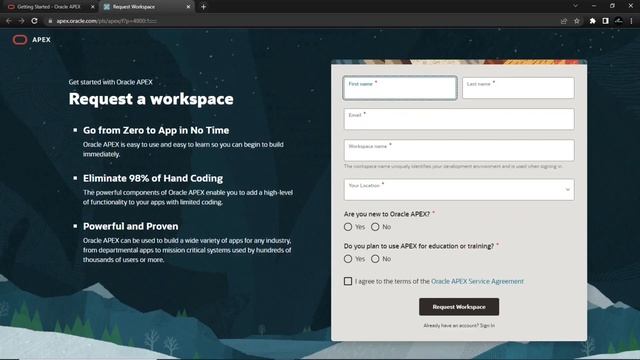Focus the Last name field

tap(518, 88)
